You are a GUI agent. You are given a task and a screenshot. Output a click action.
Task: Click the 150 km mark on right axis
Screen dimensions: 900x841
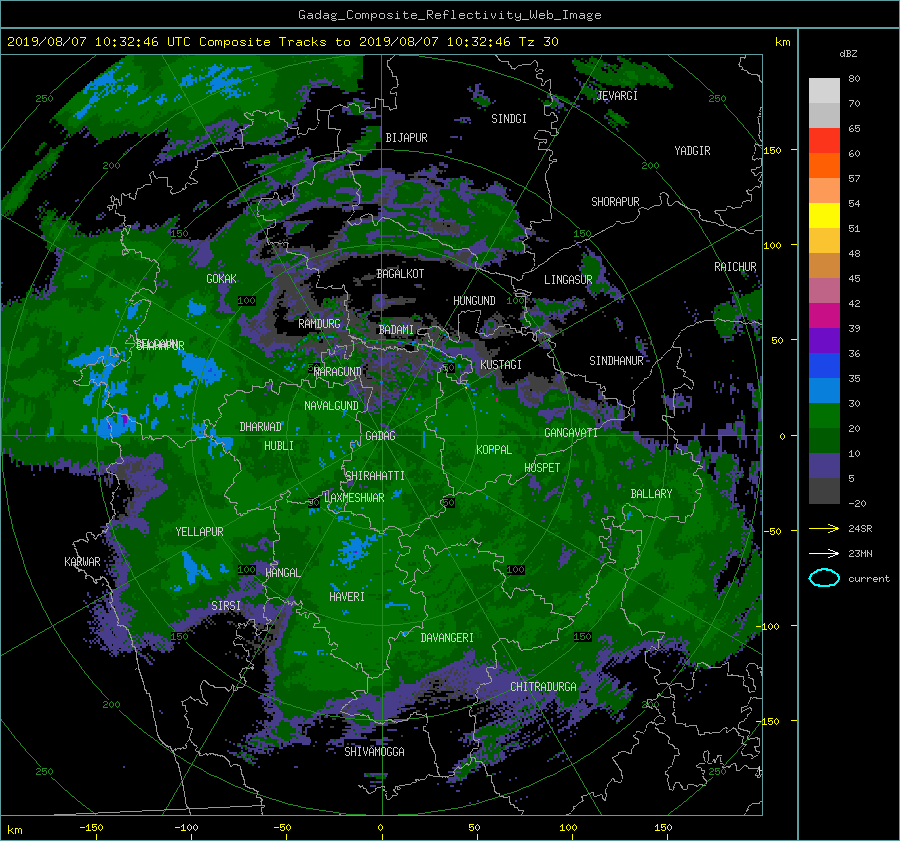(x=772, y=150)
